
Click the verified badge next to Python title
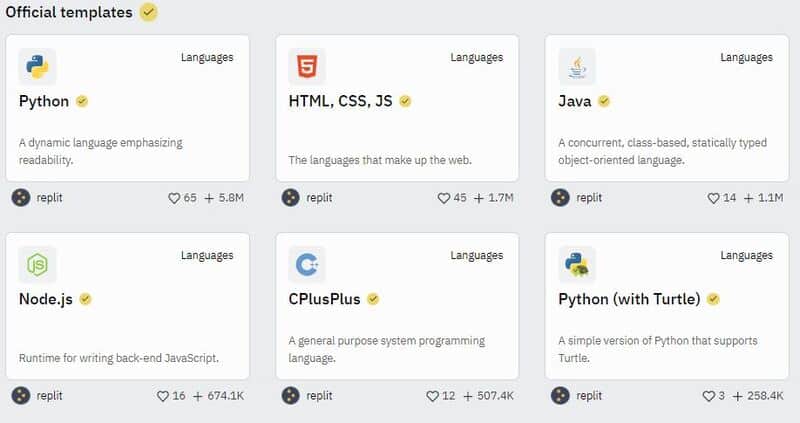82,101
